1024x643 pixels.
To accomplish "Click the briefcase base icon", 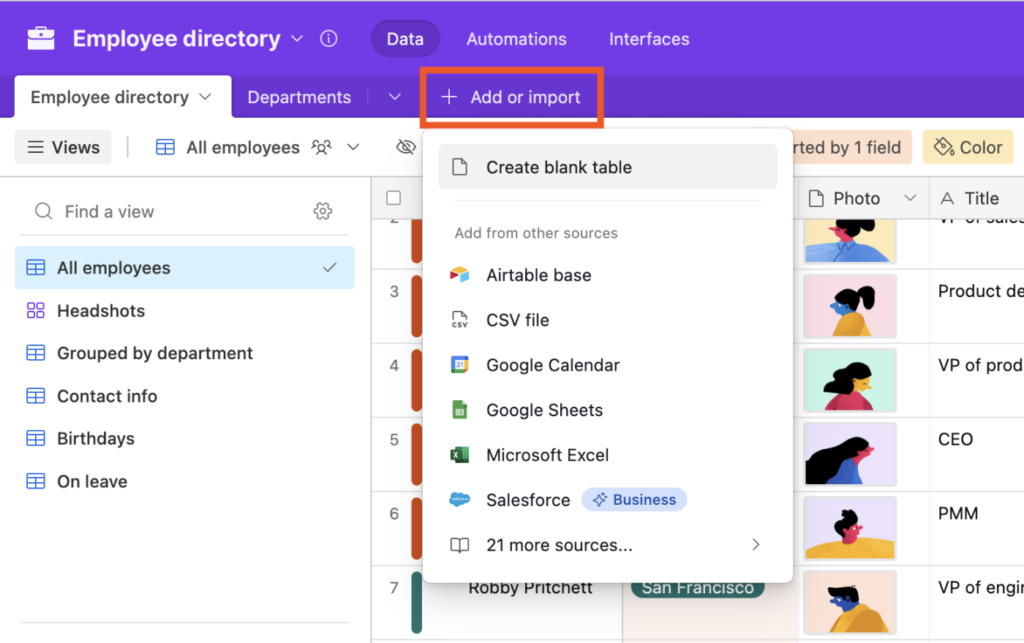I will point(41,39).
